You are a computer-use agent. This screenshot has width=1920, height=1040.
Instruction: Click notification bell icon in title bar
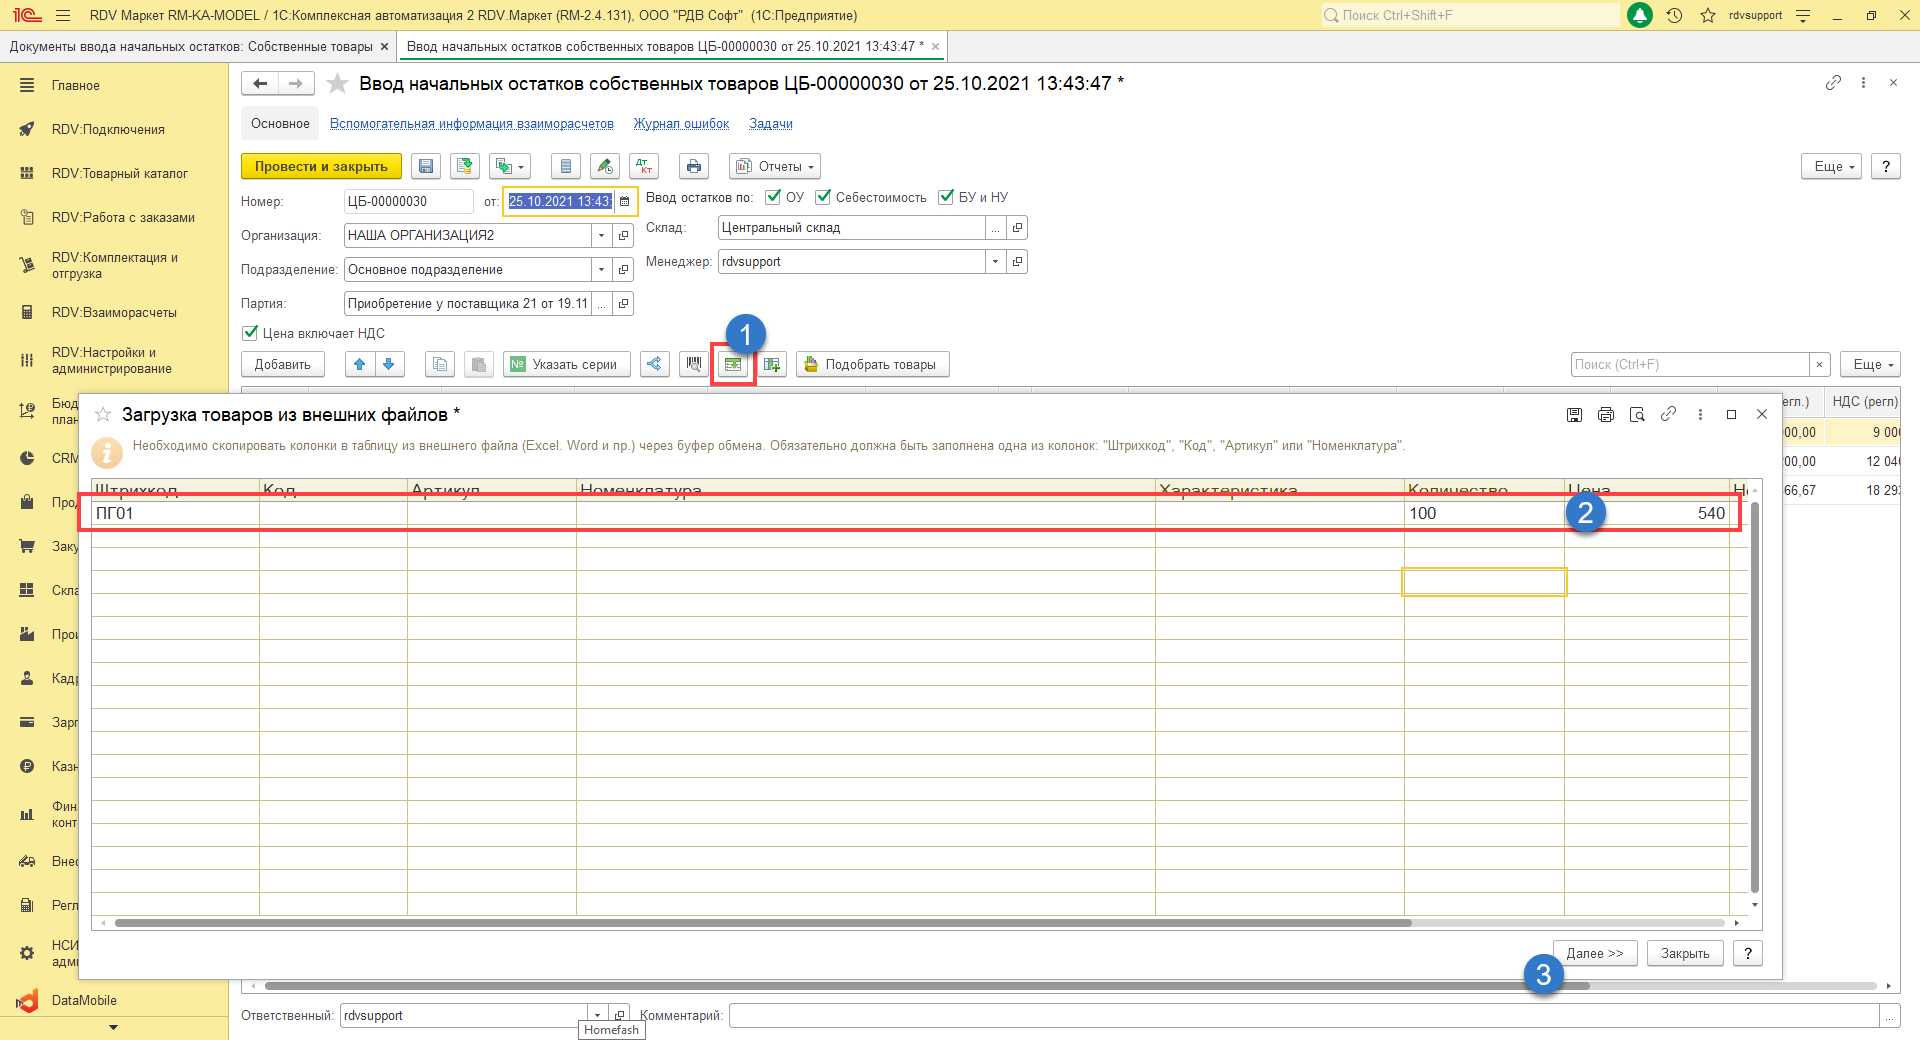[1640, 15]
